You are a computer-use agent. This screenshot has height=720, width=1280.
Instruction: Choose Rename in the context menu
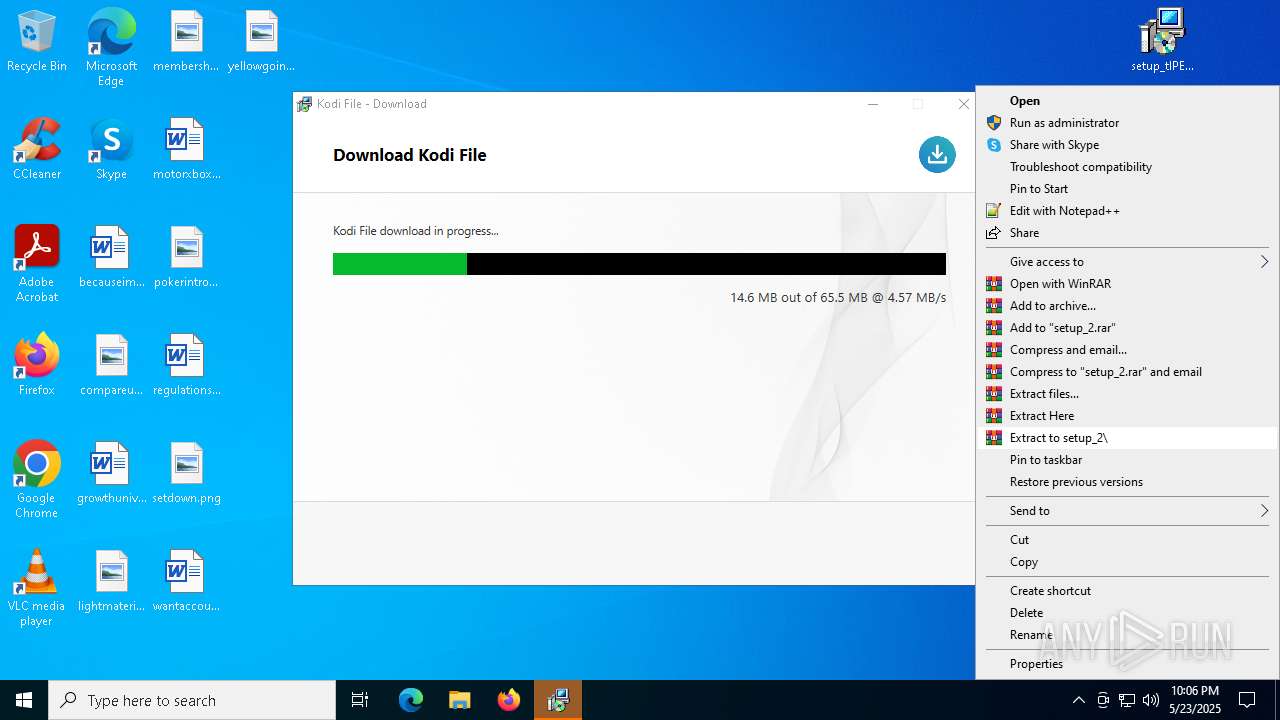click(1127, 635)
